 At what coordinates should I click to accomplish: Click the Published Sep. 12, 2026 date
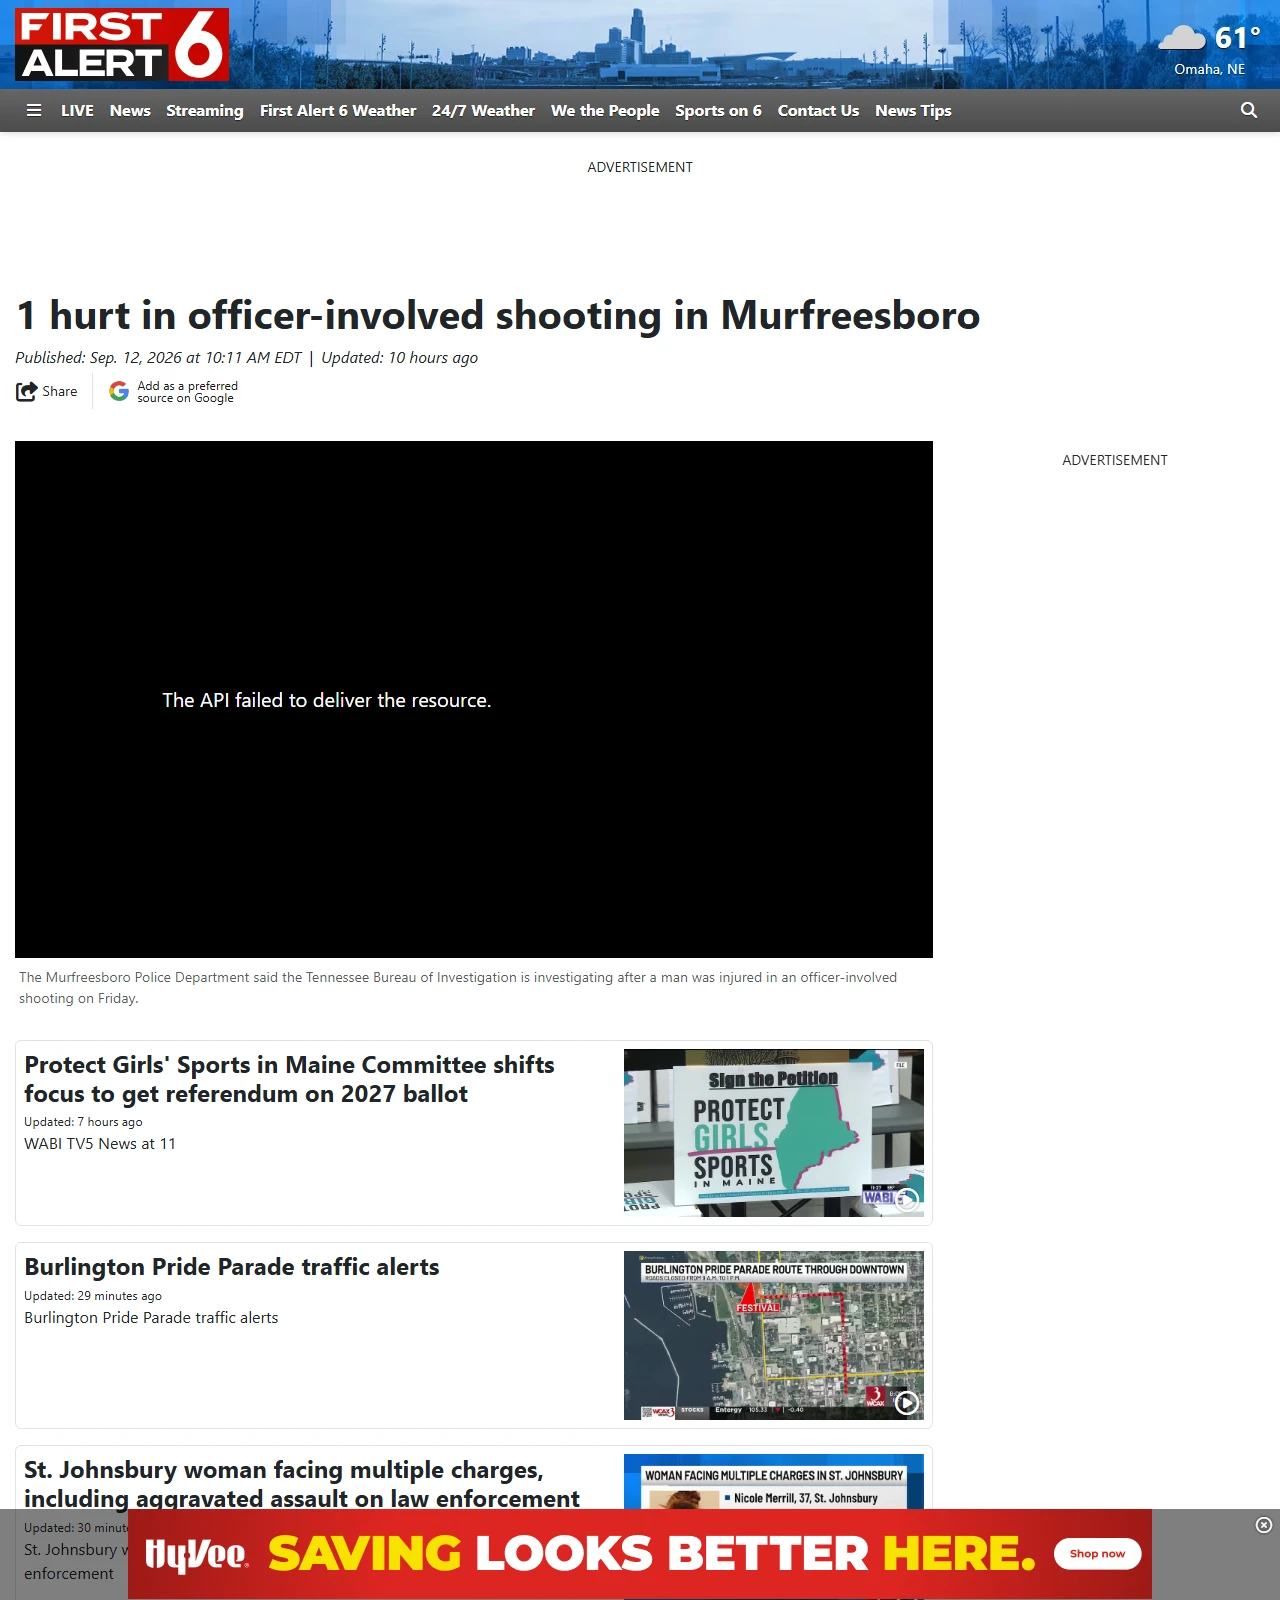158,358
